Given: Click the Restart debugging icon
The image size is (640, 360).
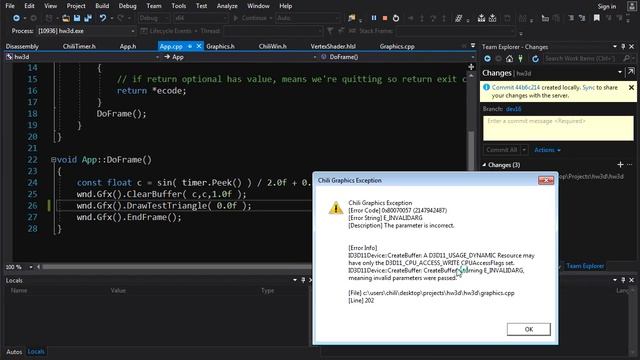Looking at the screenshot, I should click(396, 18).
